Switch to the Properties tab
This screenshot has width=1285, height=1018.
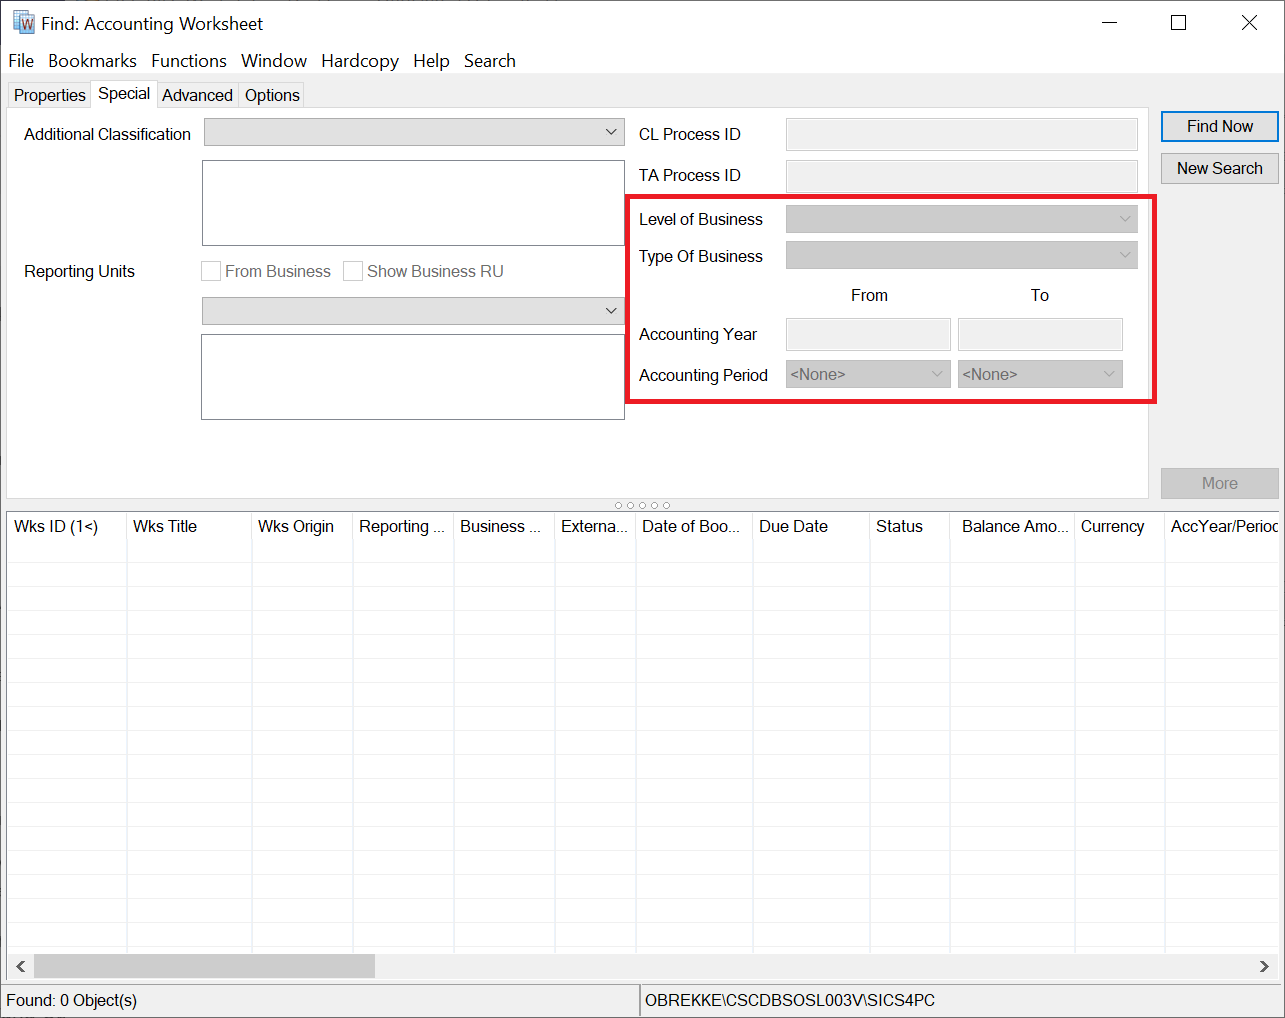click(49, 95)
